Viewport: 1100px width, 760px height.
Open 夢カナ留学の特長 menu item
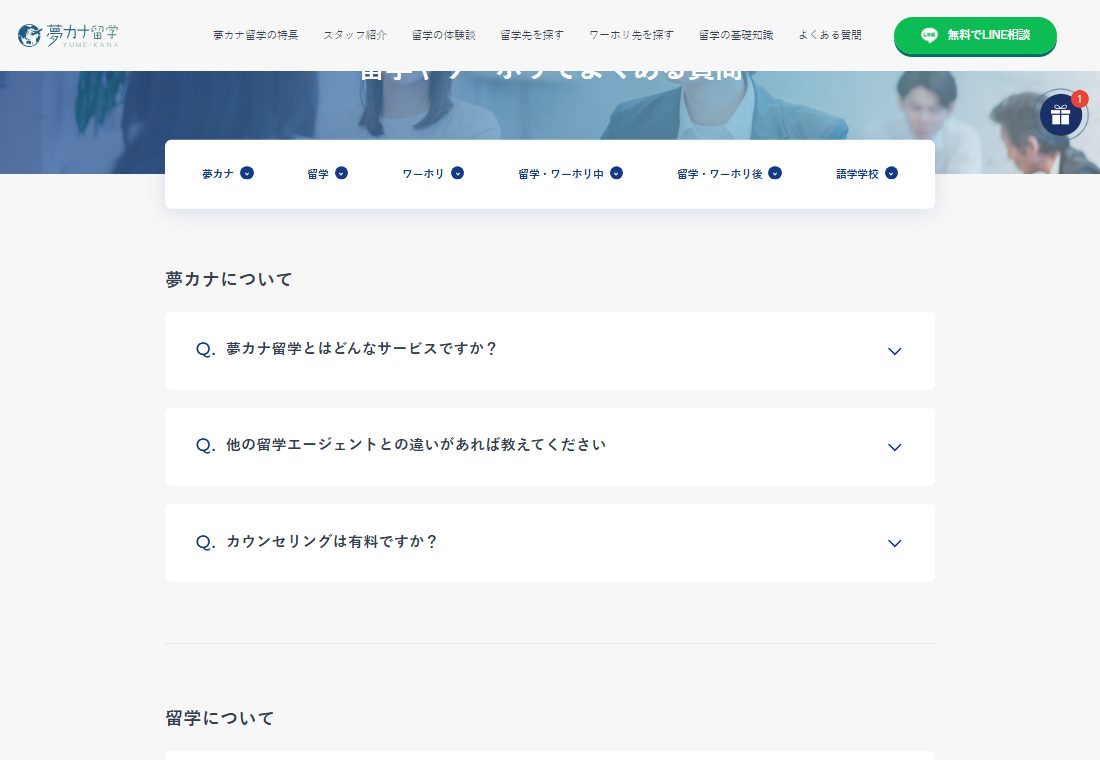[x=256, y=35]
